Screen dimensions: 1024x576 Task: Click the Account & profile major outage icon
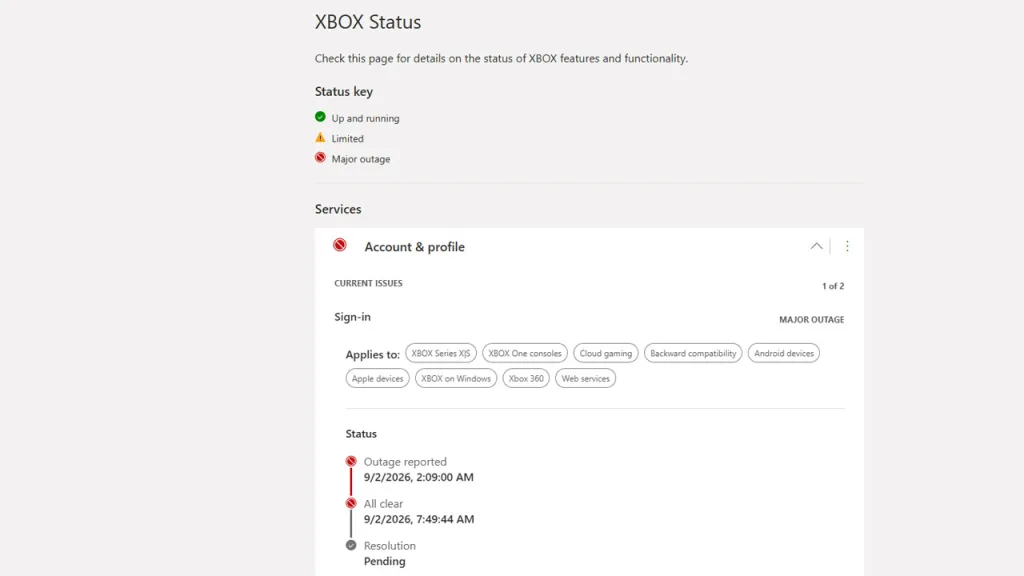(340, 245)
